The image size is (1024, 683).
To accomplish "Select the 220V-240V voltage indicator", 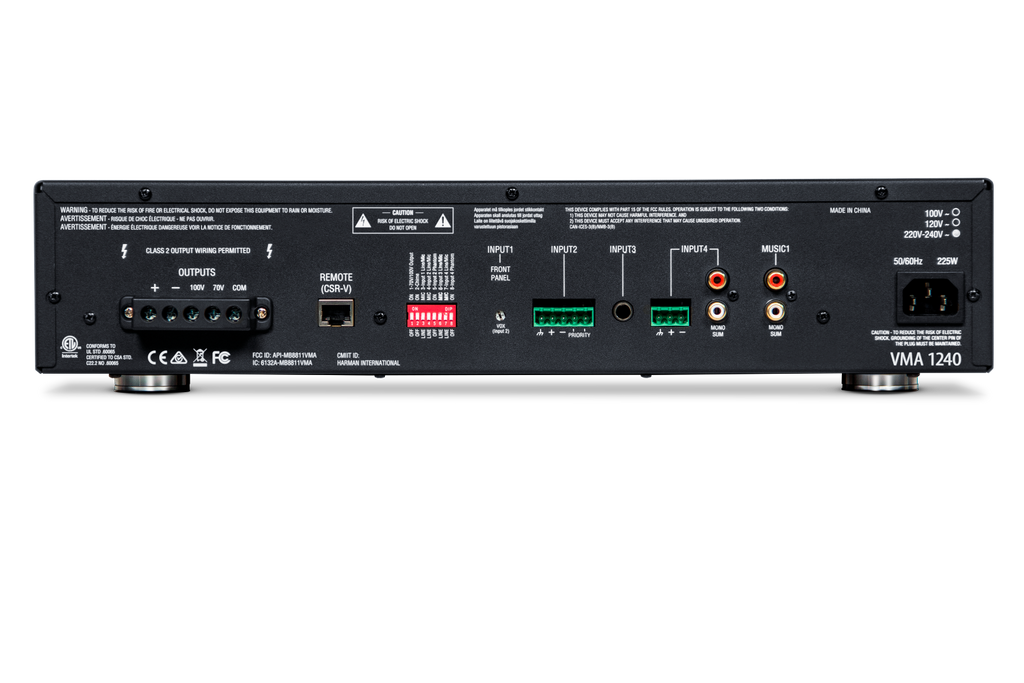I will 956,234.
